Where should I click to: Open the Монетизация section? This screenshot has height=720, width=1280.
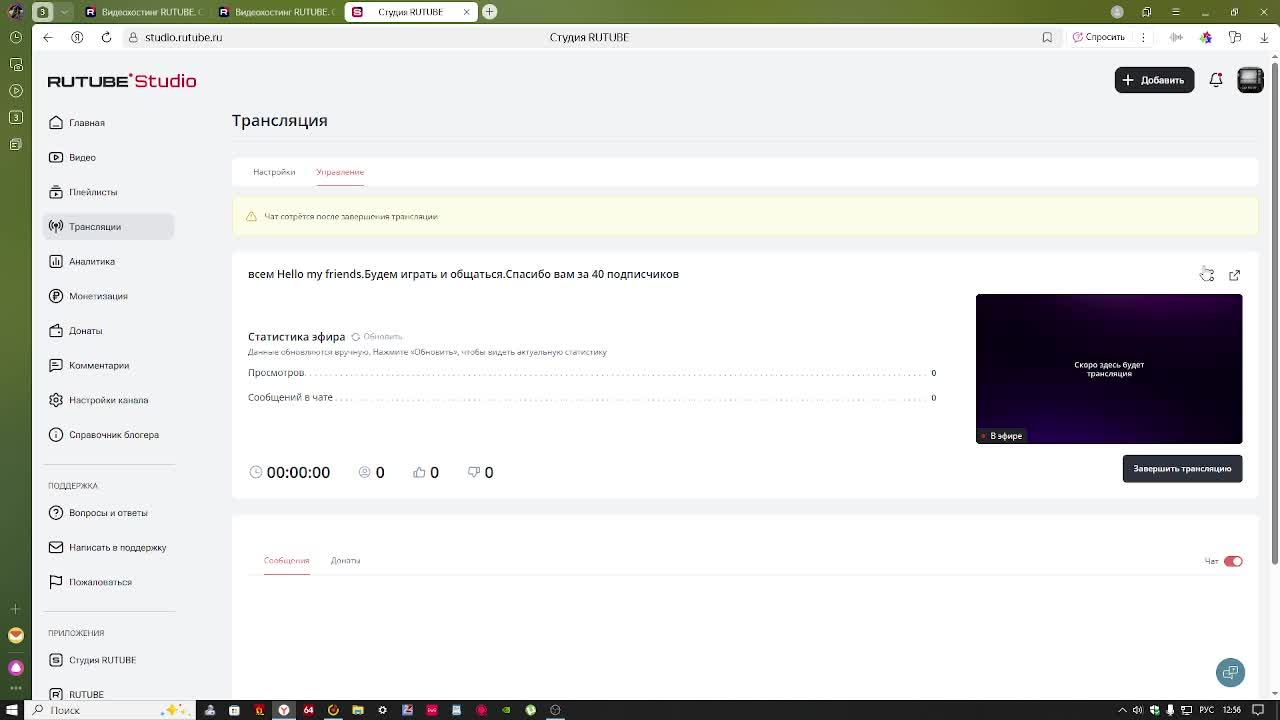[x=108, y=296]
